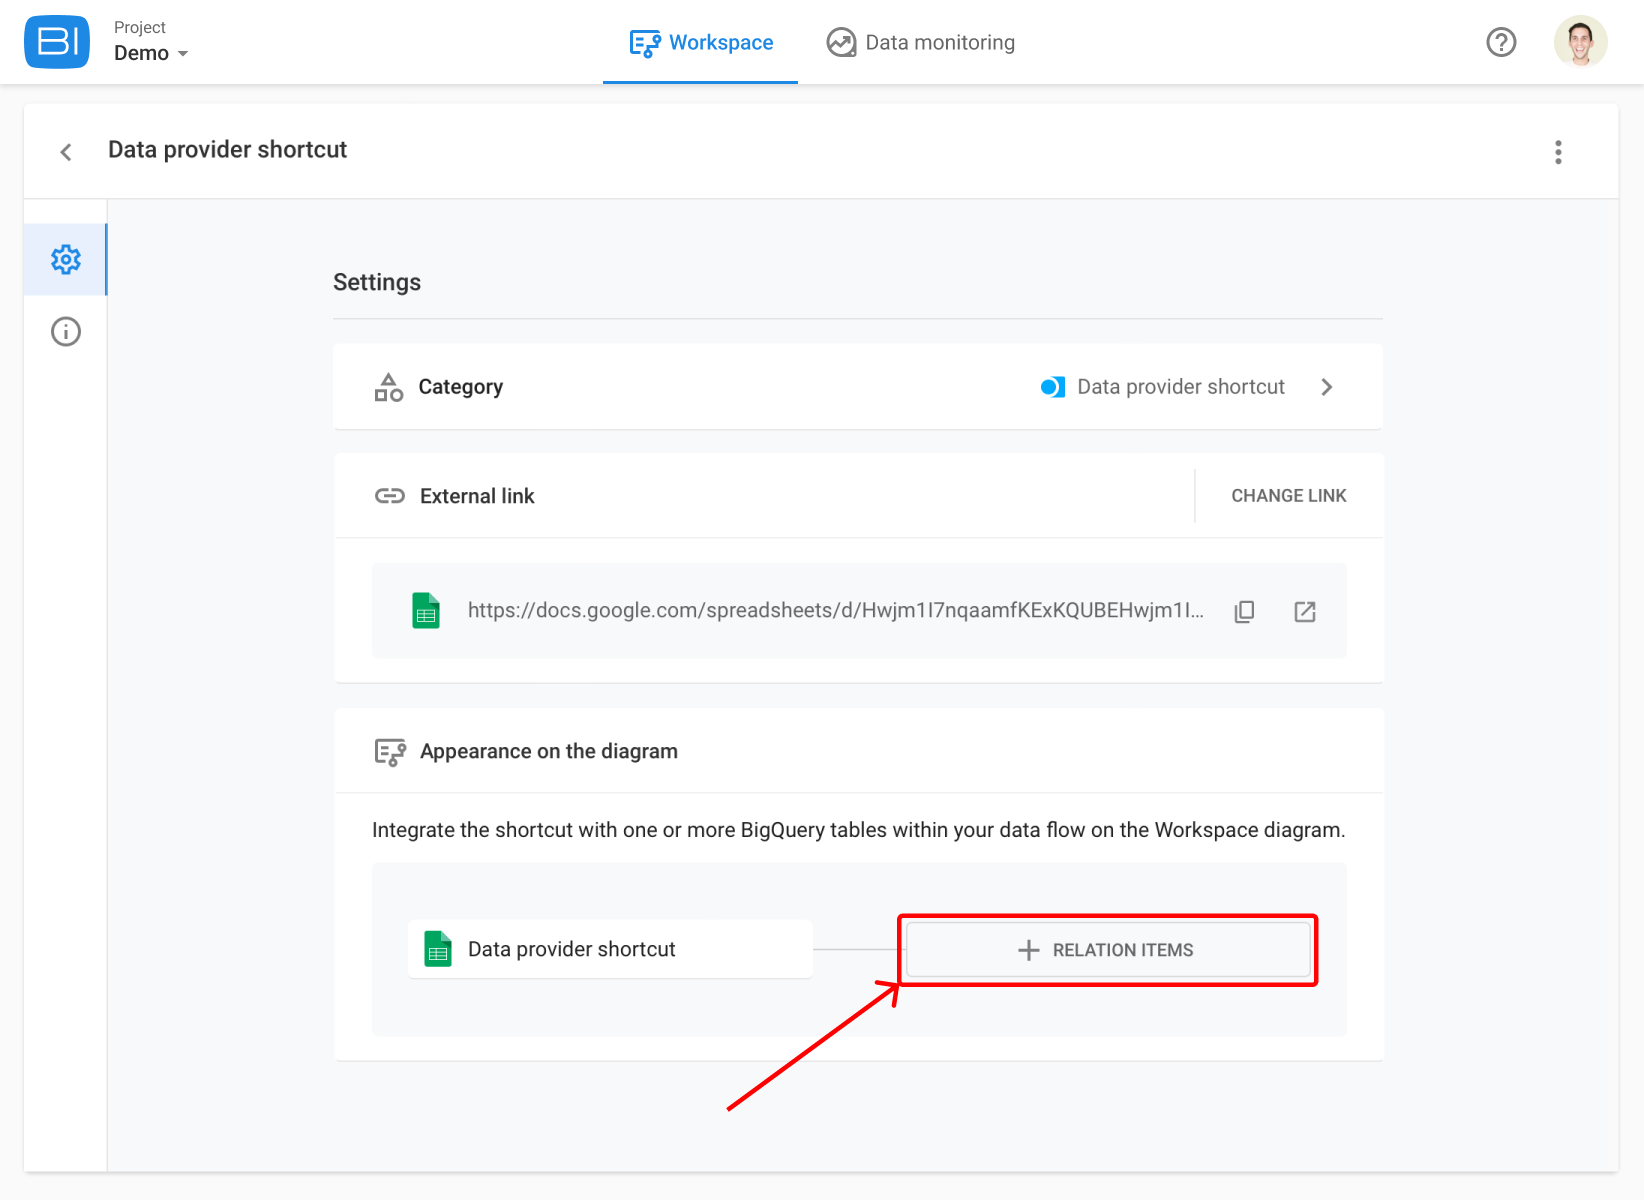Open the help question mark icon
This screenshot has height=1200, width=1644.
1501,42
